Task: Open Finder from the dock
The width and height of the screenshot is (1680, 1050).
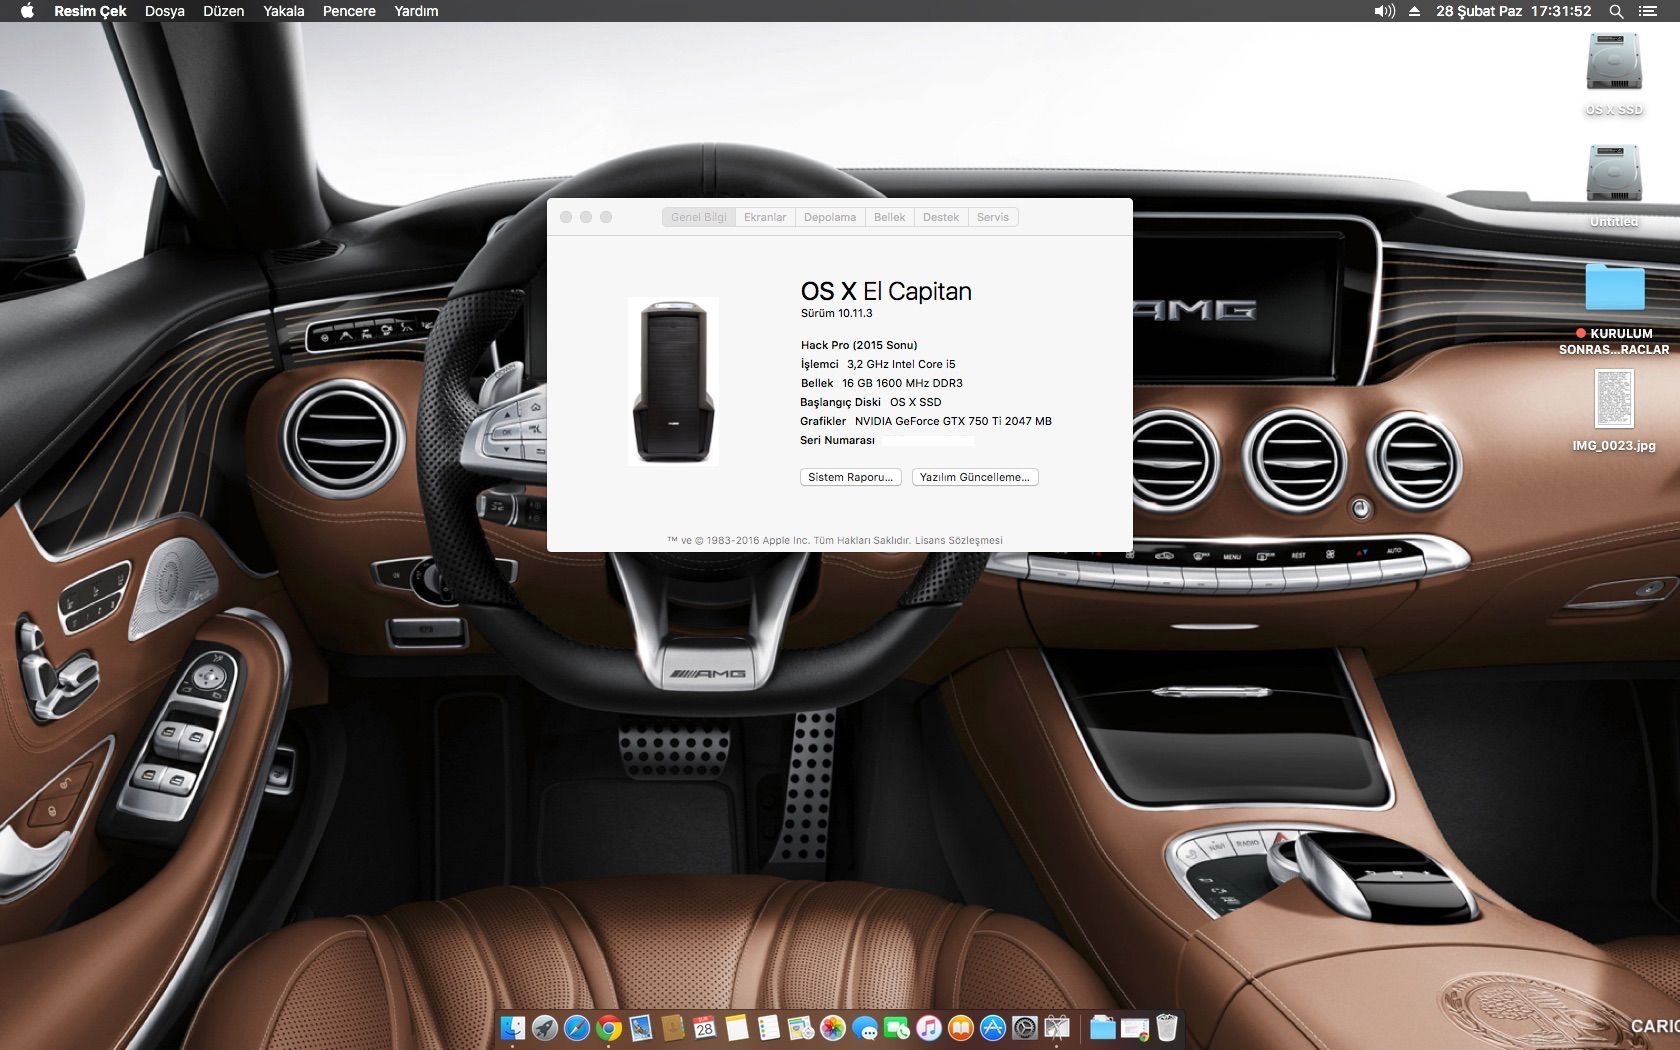Action: (x=513, y=1027)
